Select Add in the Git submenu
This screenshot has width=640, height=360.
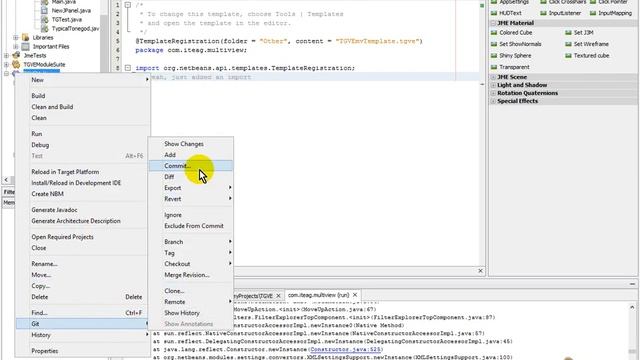tap(191, 155)
